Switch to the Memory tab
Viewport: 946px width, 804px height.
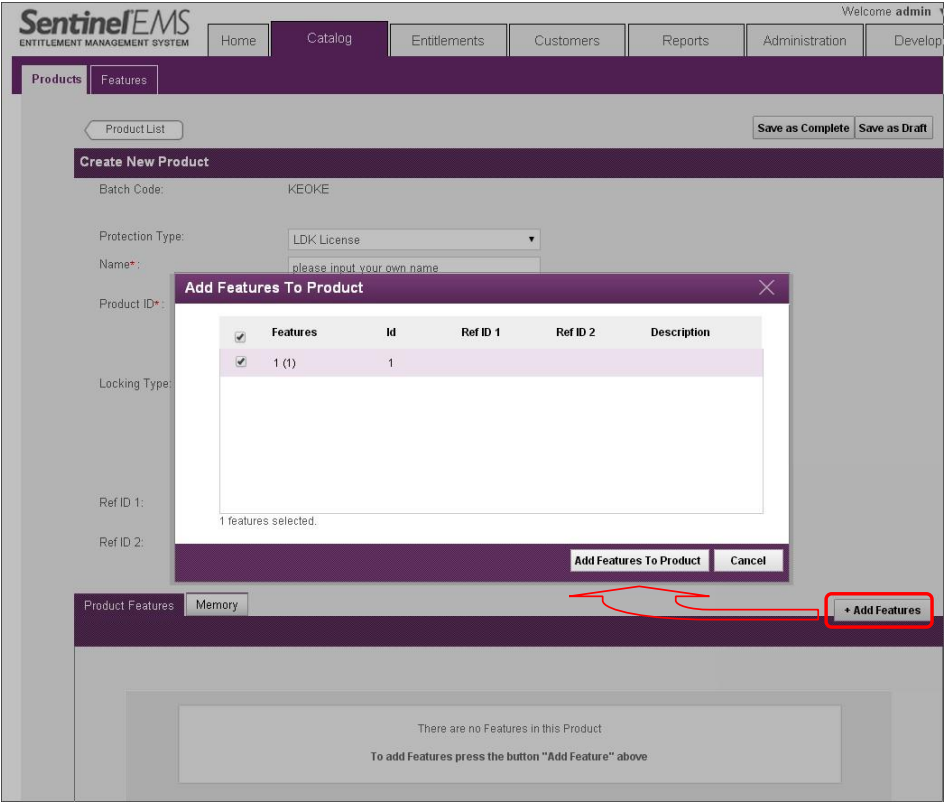coord(217,605)
